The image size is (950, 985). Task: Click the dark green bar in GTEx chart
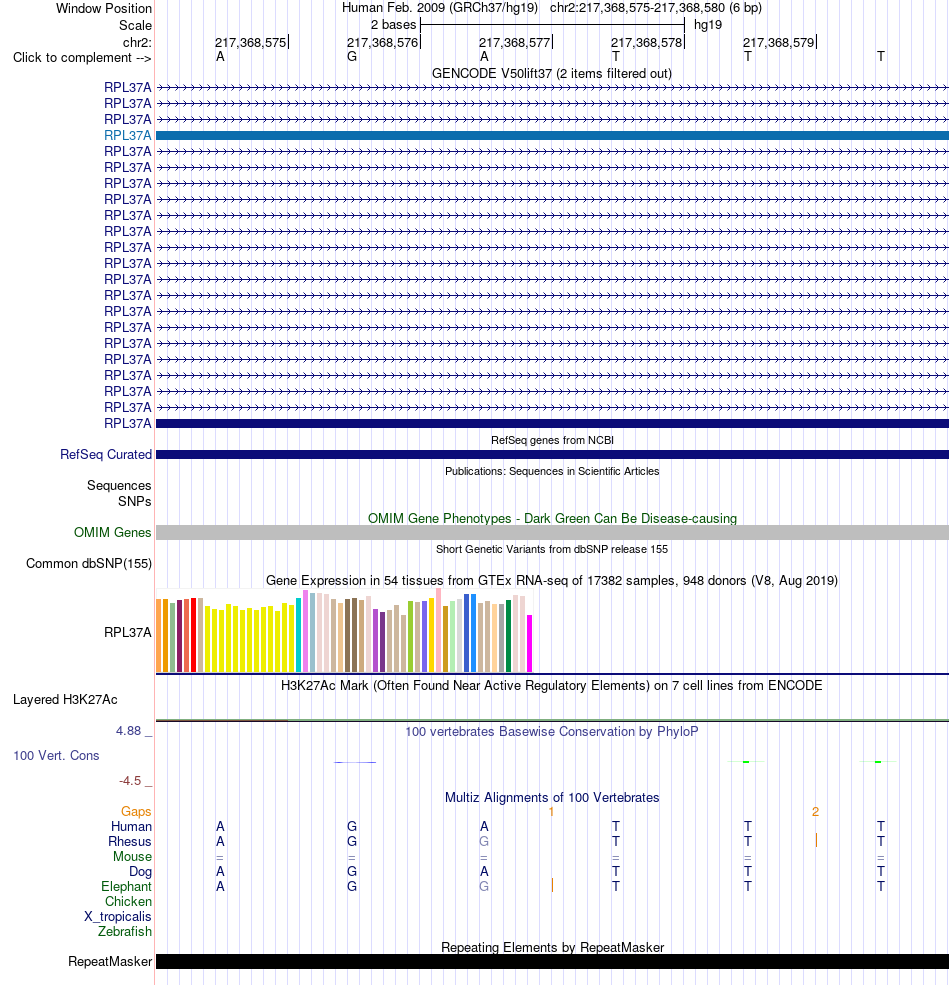[508, 636]
